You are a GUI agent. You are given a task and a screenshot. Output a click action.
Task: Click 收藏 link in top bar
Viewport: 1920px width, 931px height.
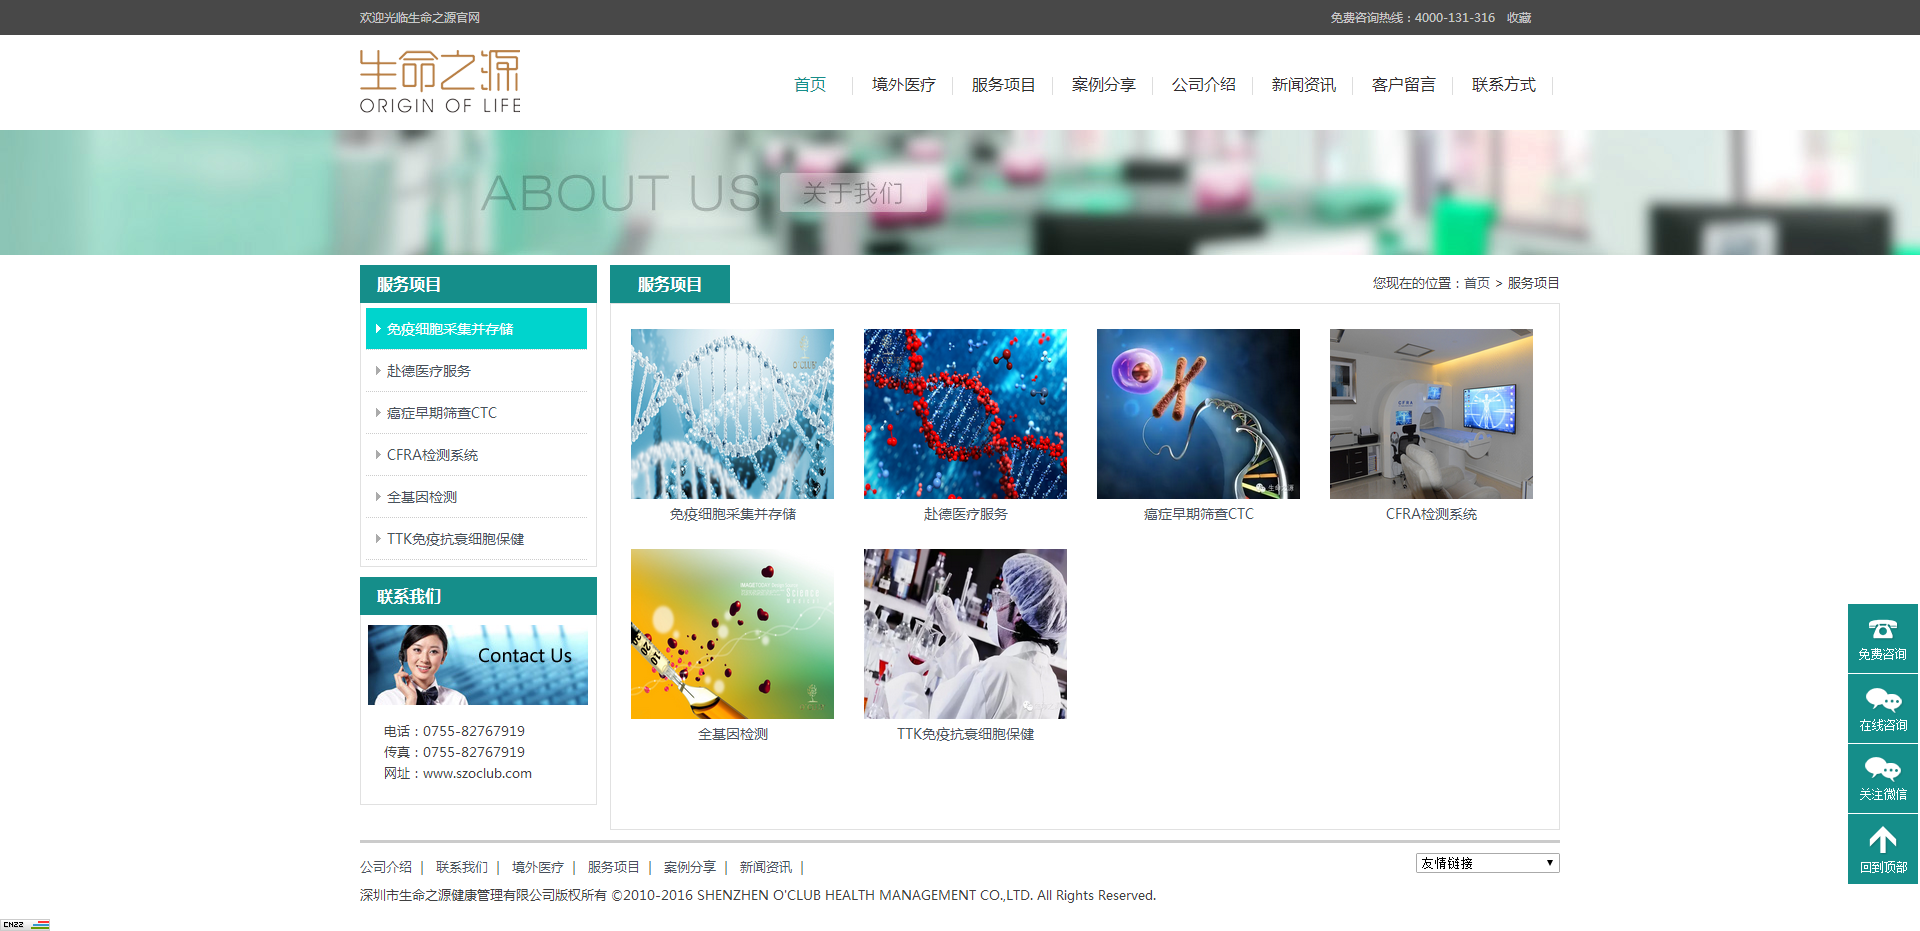coord(1519,18)
